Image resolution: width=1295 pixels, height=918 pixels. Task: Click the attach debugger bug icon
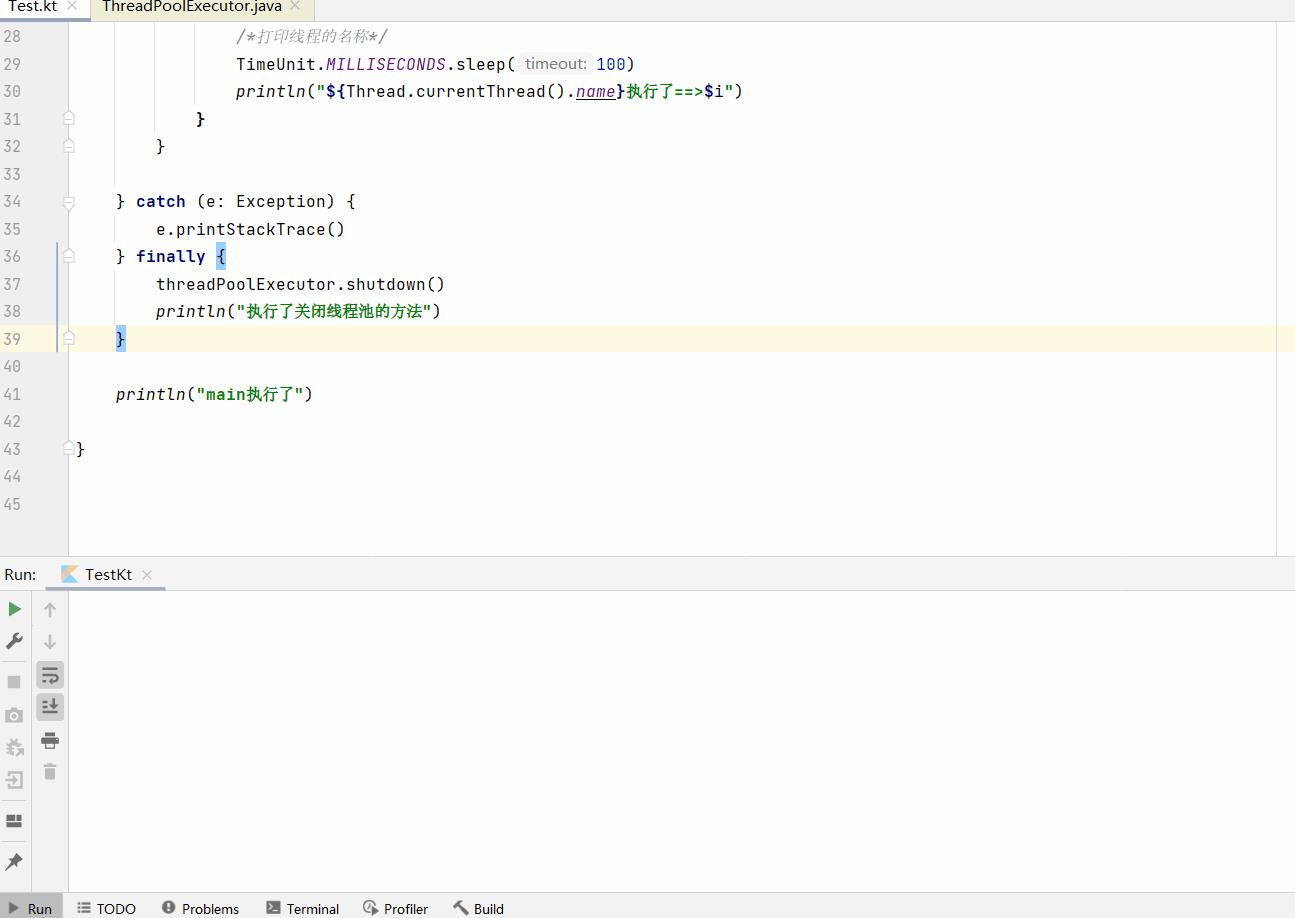click(x=14, y=748)
